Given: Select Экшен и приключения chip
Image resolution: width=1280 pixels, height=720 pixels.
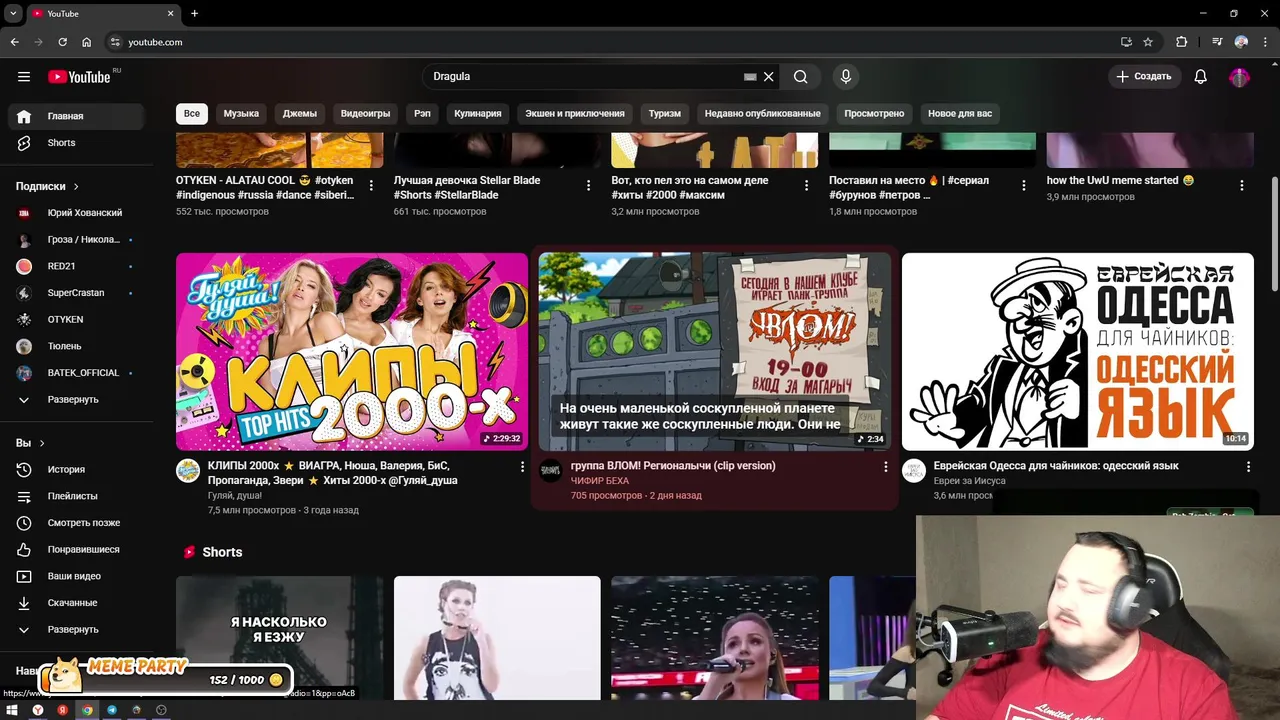Looking at the screenshot, I should [x=575, y=113].
